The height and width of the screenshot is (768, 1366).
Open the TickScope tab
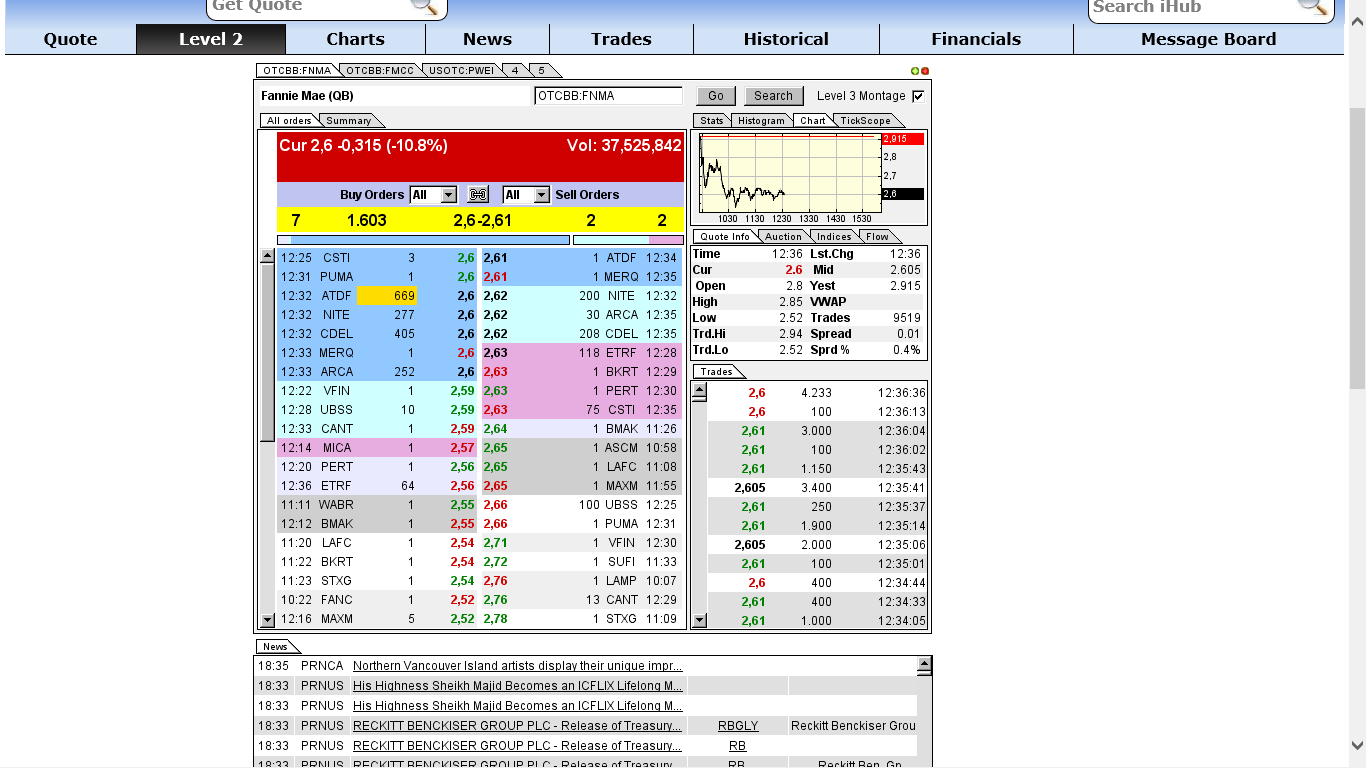pos(866,121)
